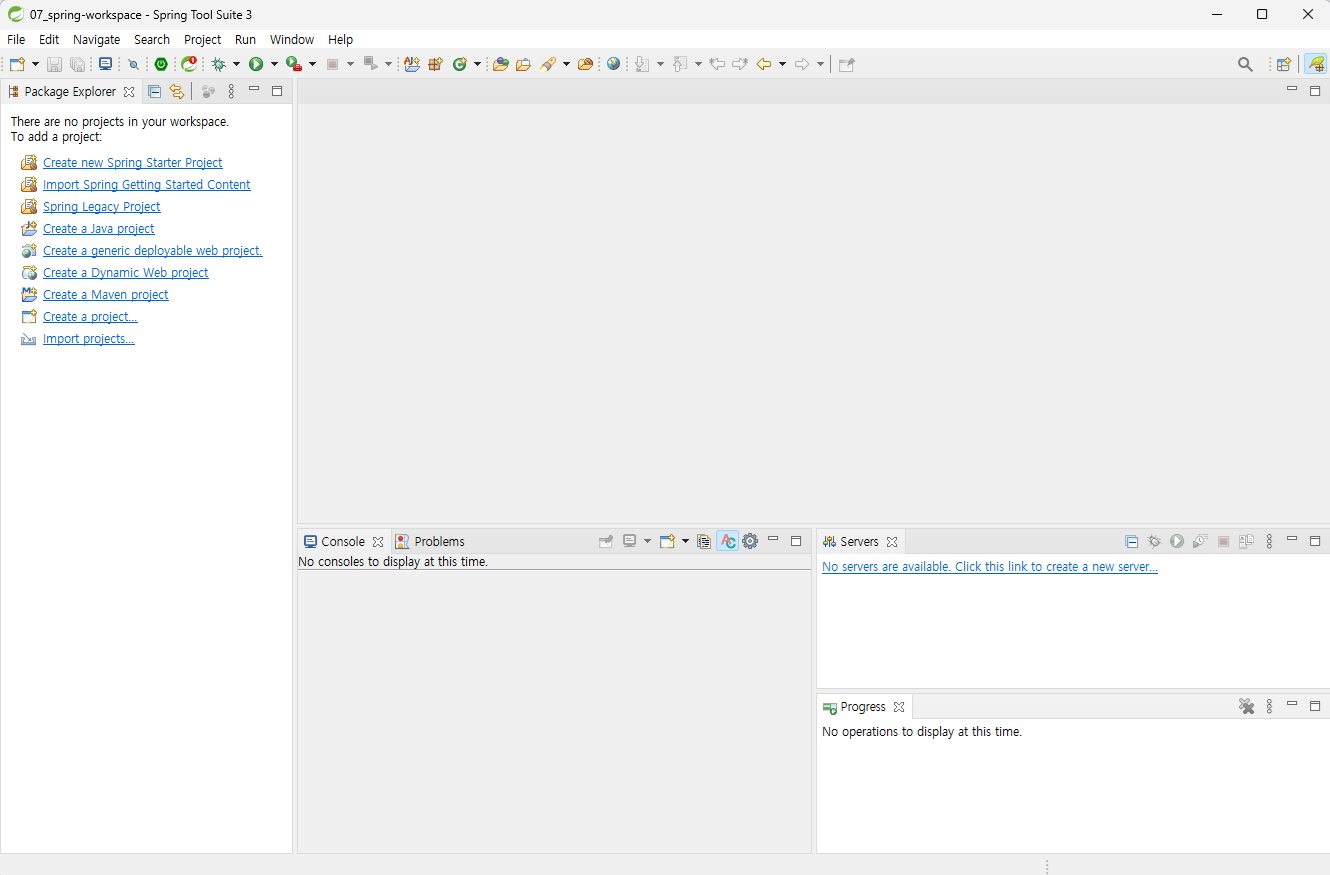This screenshot has height=875, width=1330.
Task: Click Create a Maven project link
Action: coord(106,294)
